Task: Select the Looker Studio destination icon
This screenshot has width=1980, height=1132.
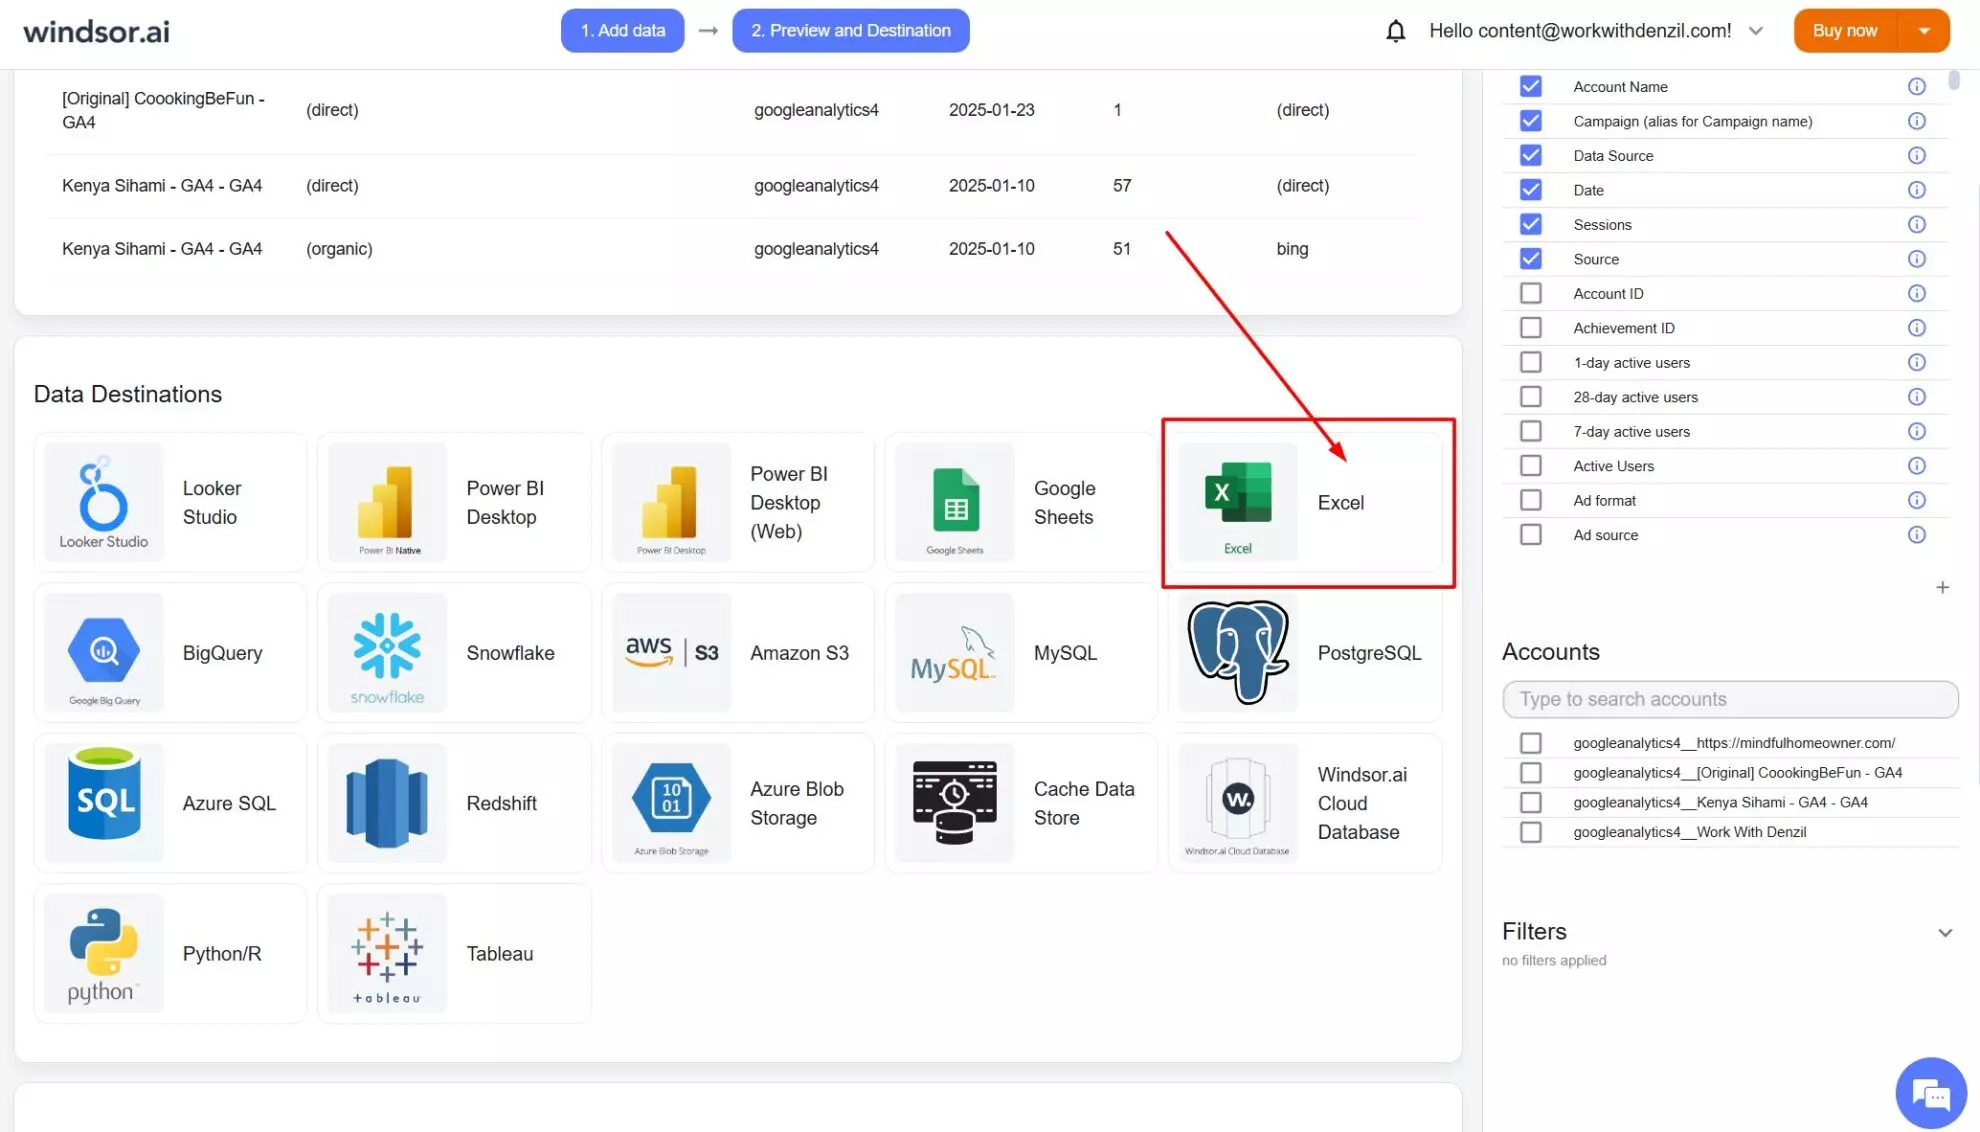Action: pos(103,502)
